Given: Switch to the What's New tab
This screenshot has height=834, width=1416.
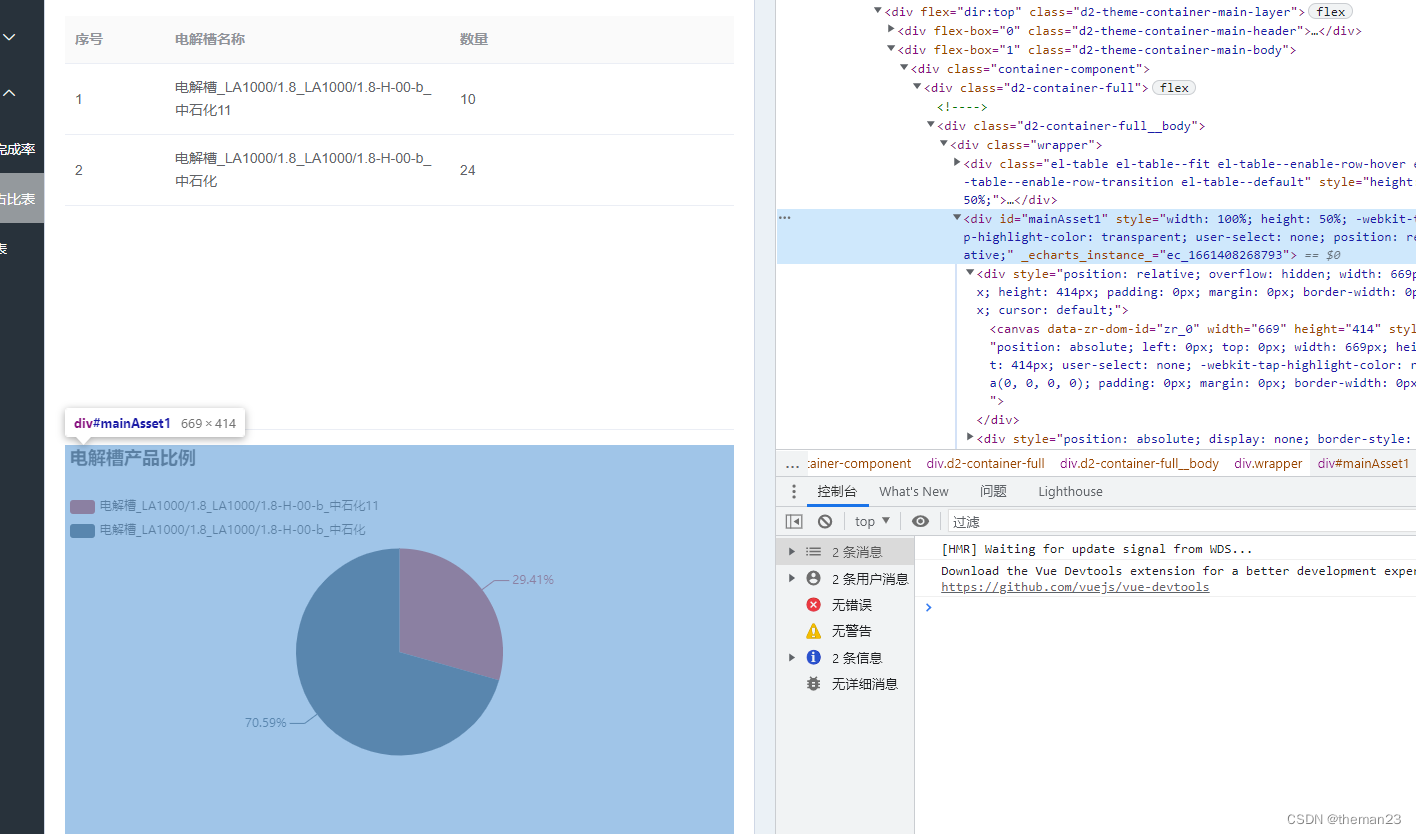Looking at the screenshot, I should (x=914, y=491).
